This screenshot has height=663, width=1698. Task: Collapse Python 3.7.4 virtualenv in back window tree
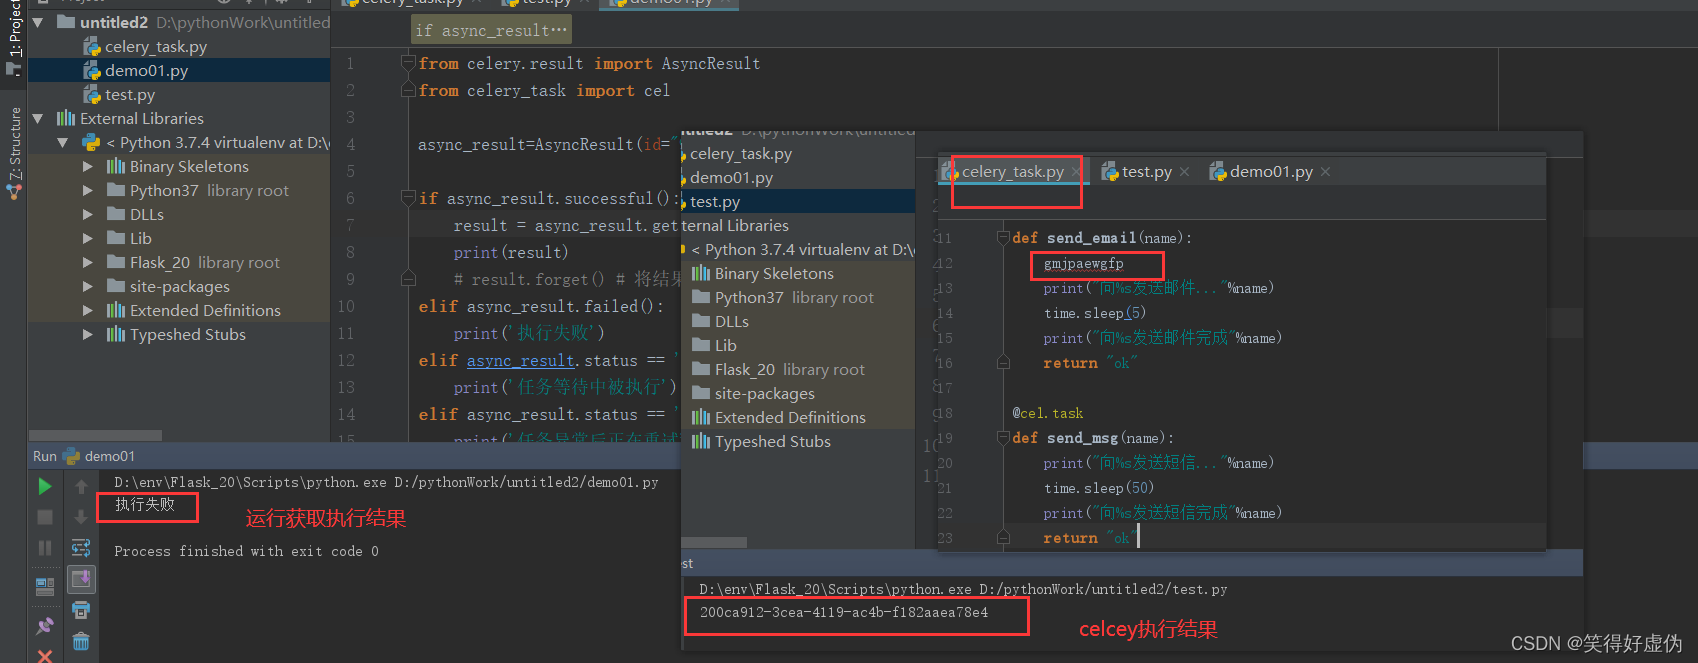(x=63, y=142)
